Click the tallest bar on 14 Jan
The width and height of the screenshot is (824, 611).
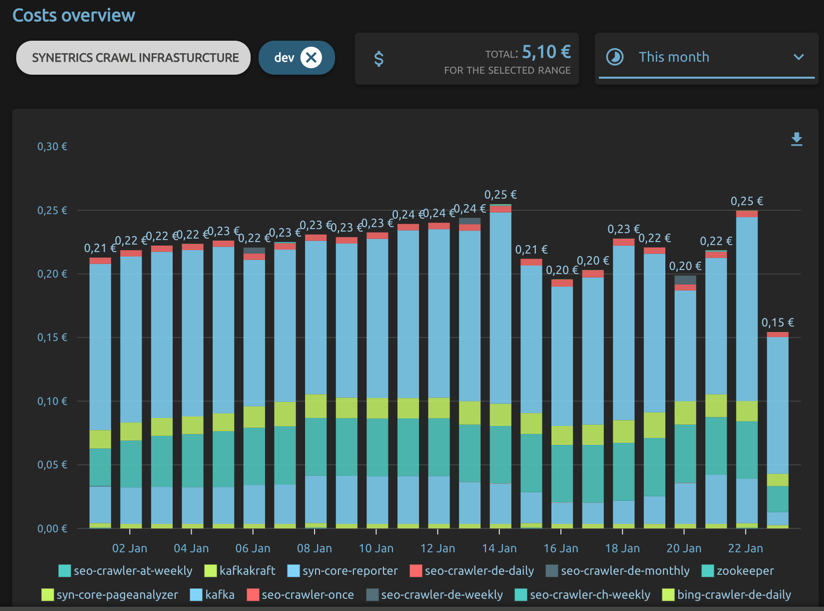click(499, 360)
